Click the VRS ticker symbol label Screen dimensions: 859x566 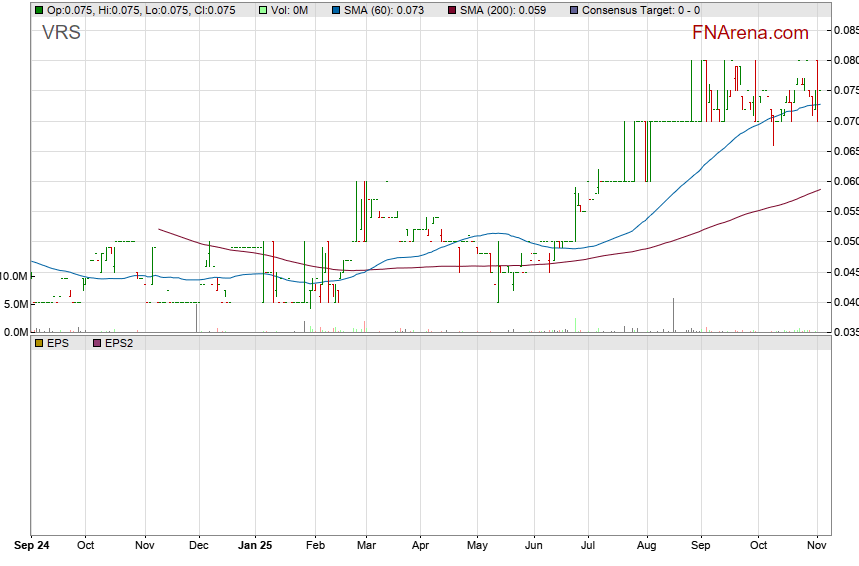[61, 33]
